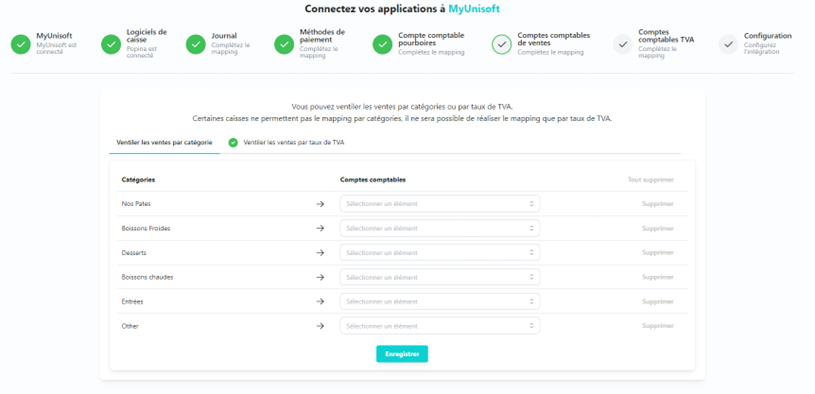The image size is (815, 394).
Task: Expand the Boissons chaudes account selector
Action: tap(440, 277)
